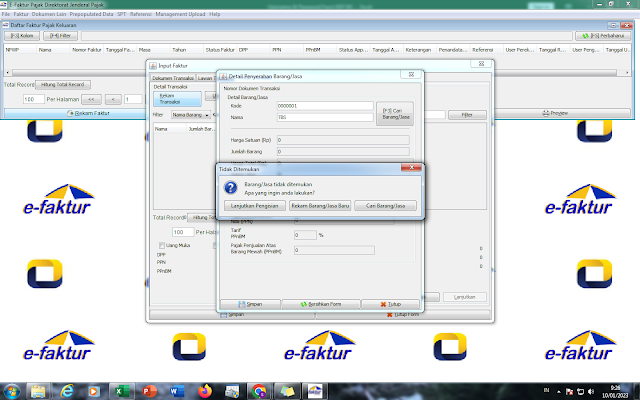
Task: Click the Tutup button
Action: (x=391, y=304)
